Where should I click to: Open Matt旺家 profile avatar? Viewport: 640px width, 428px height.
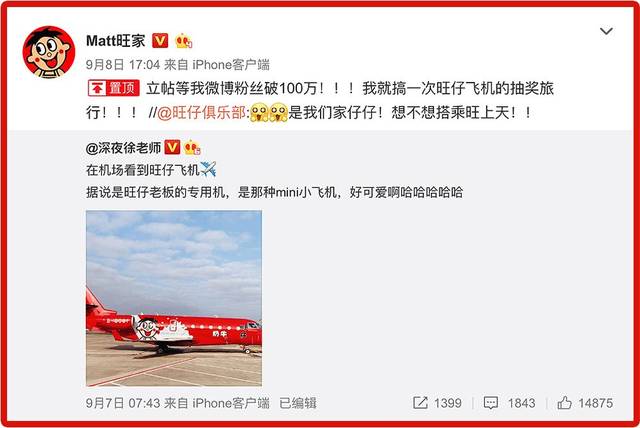(49, 51)
